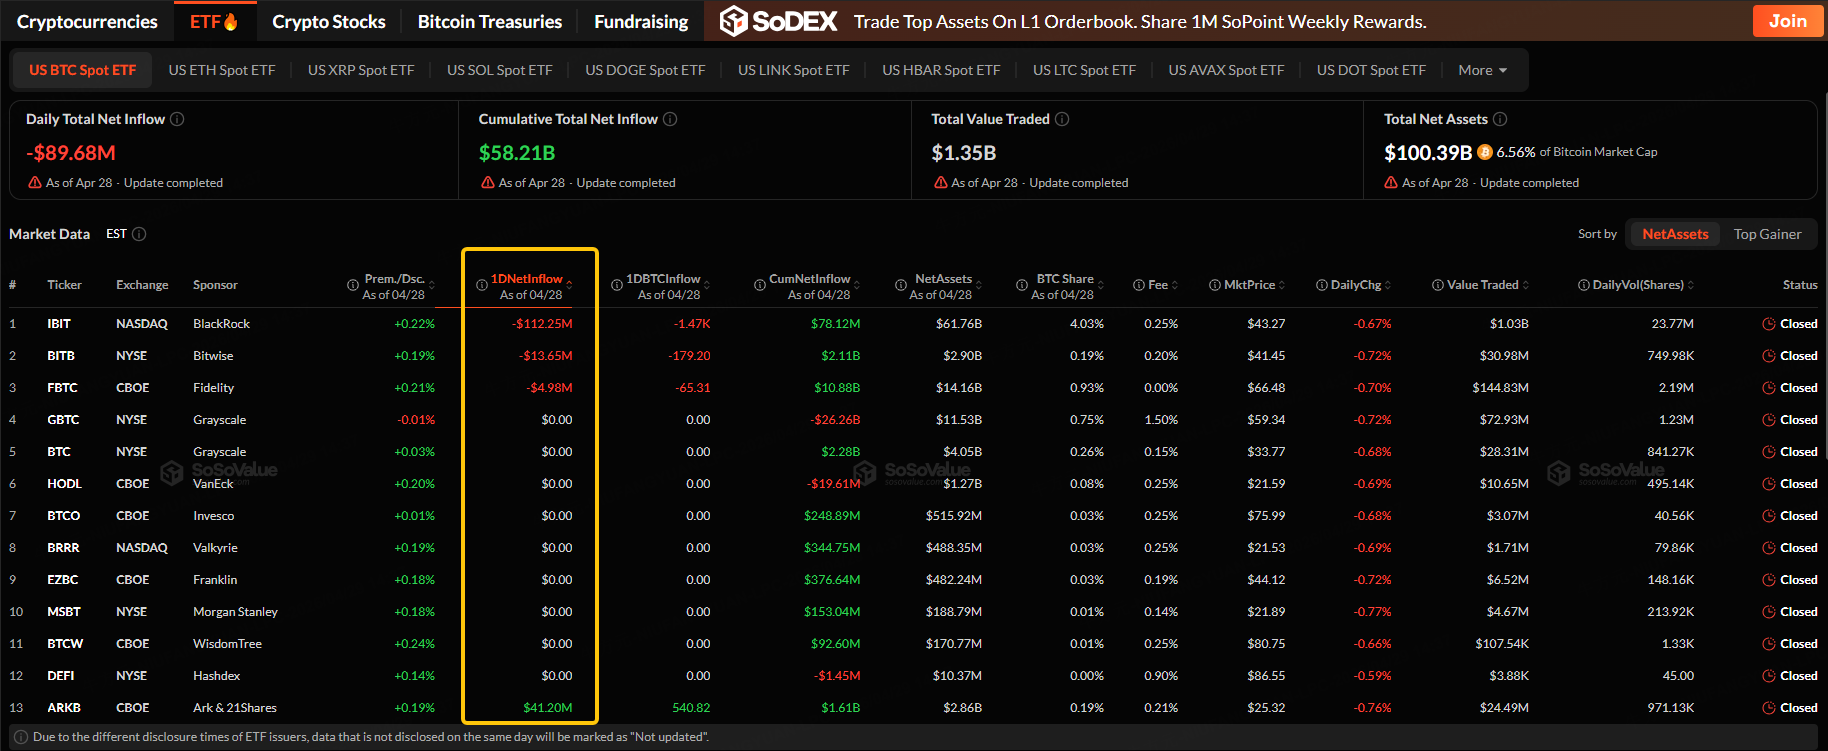Image resolution: width=1828 pixels, height=751 pixels.
Task: Expand the More ETF categories dropdown
Action: (1482, 70)
